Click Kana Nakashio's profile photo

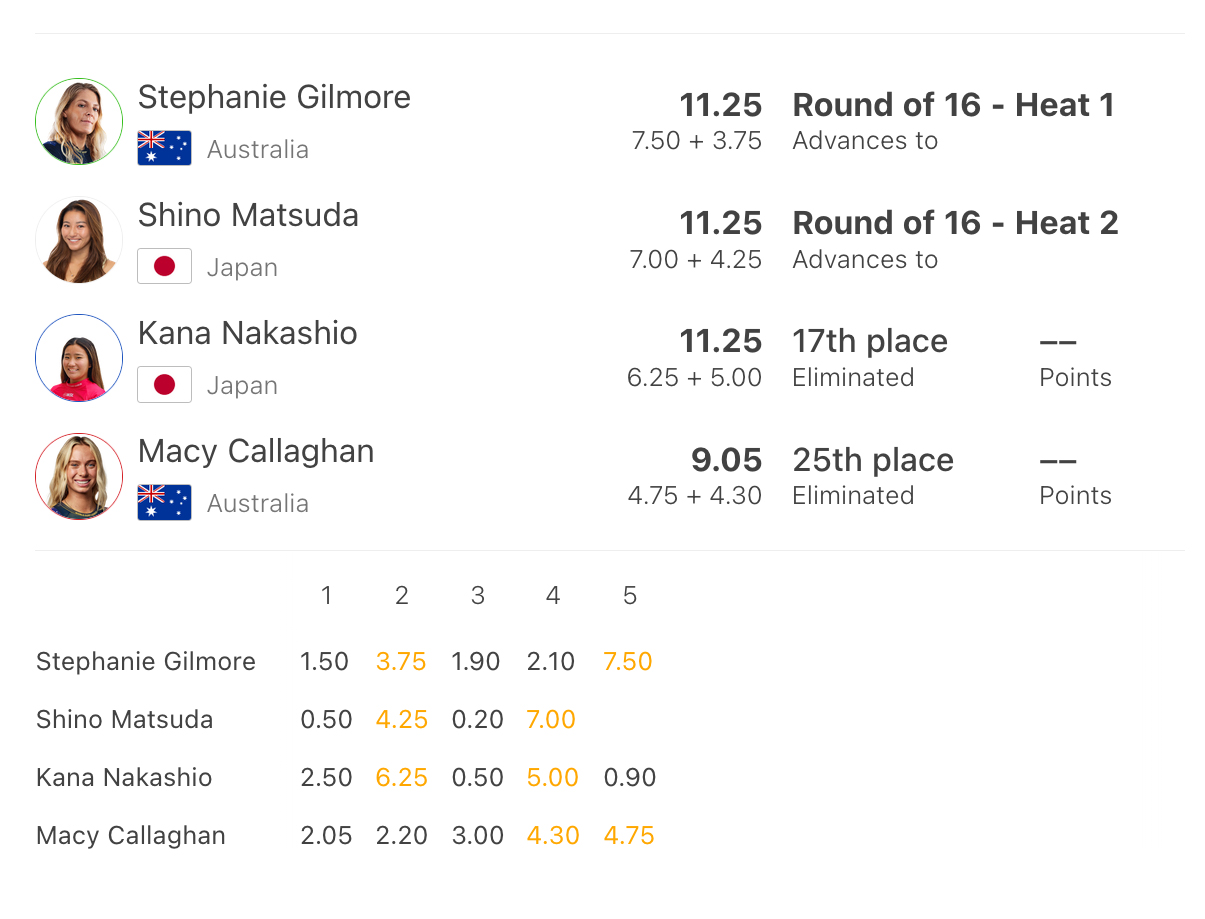[79, 358]
